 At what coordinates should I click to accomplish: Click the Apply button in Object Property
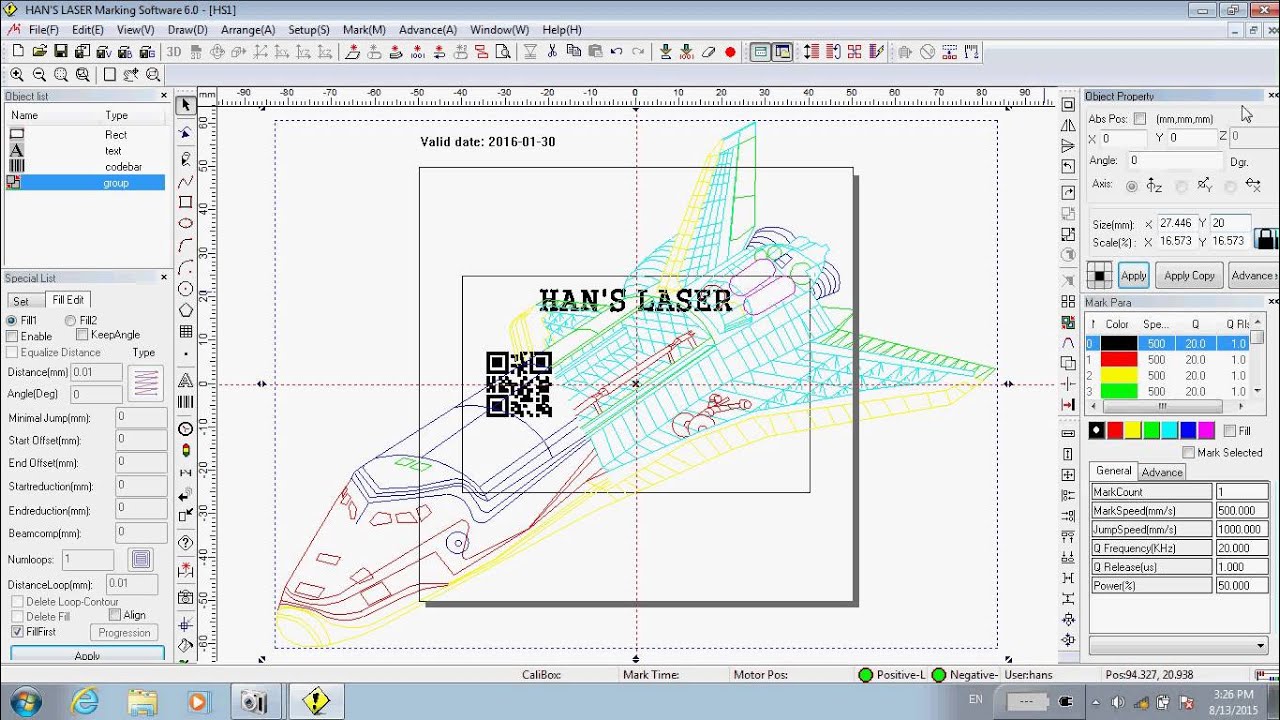(x=1133, y=276)
